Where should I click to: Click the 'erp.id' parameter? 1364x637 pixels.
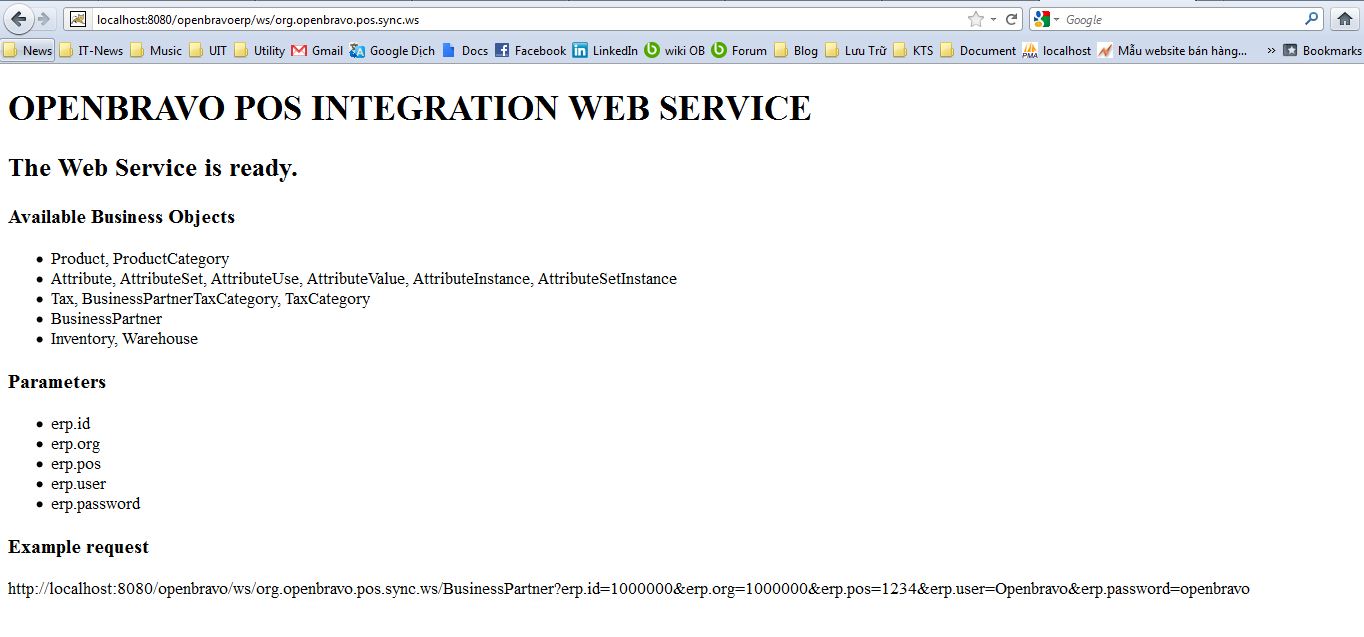(70, 424)
